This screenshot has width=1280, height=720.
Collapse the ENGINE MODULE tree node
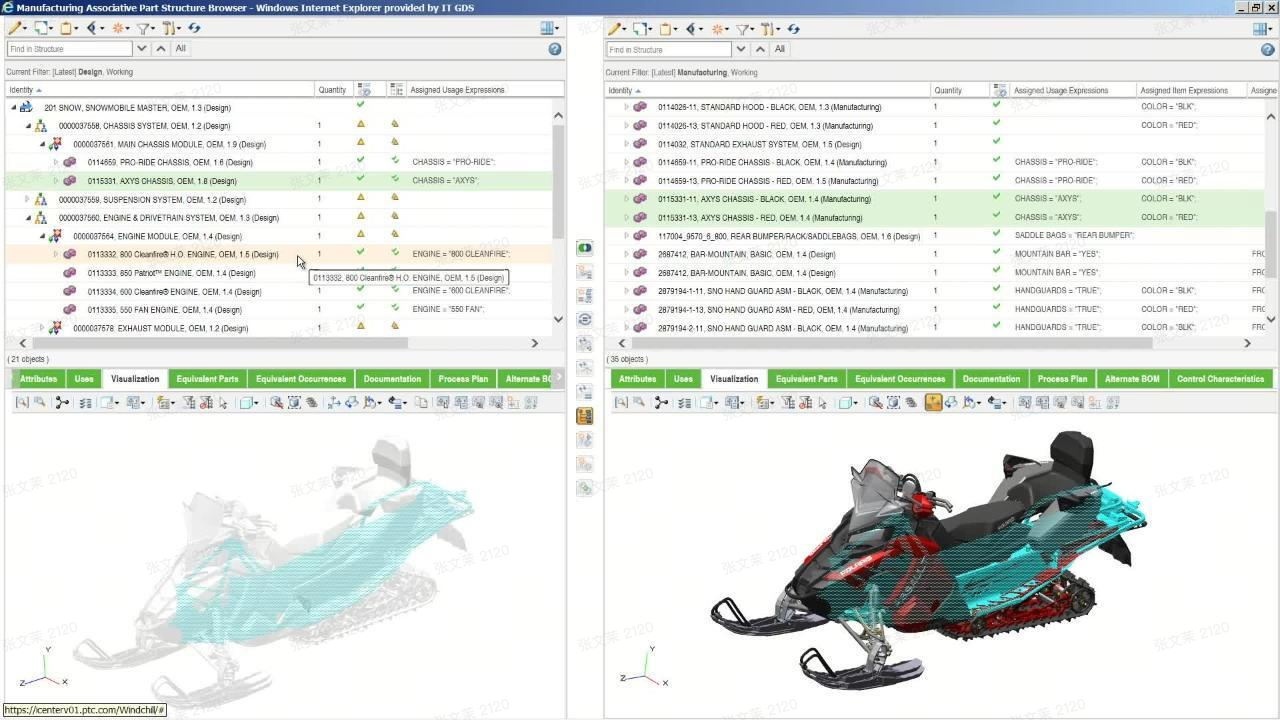click(42, 236)
